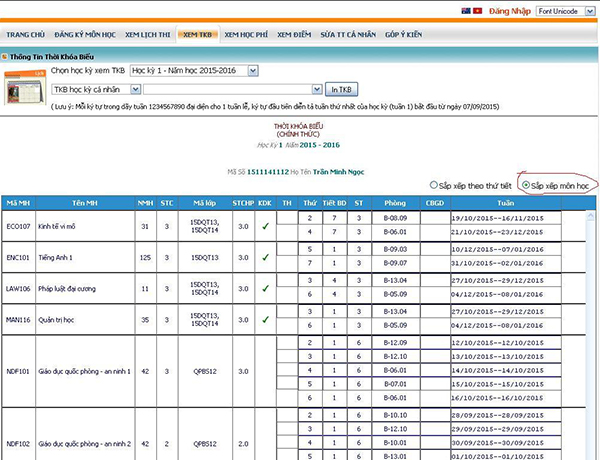This screenshot has width=600, height=460.
Task: Click the green KDK checkmark for MAN116
Action: pyautogui.click(x=264, y=320)
